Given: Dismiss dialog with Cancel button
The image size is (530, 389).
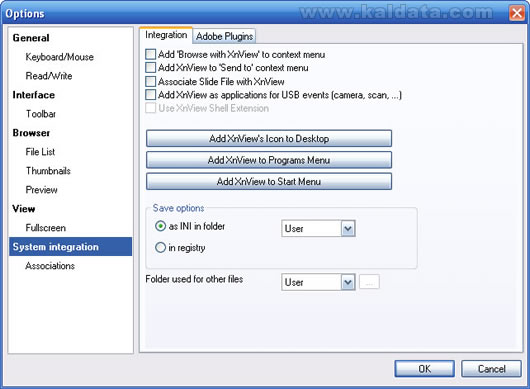Looking at the screenshot, I should tap(491, 368).
